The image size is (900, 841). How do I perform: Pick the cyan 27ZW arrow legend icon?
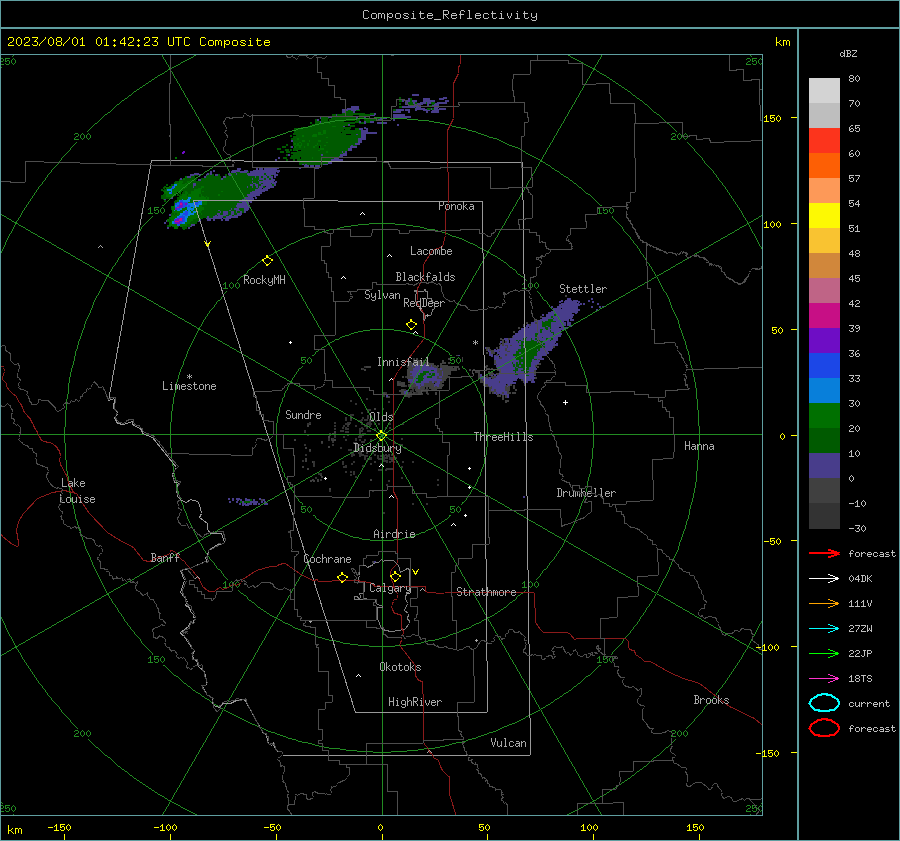point(824,628)
